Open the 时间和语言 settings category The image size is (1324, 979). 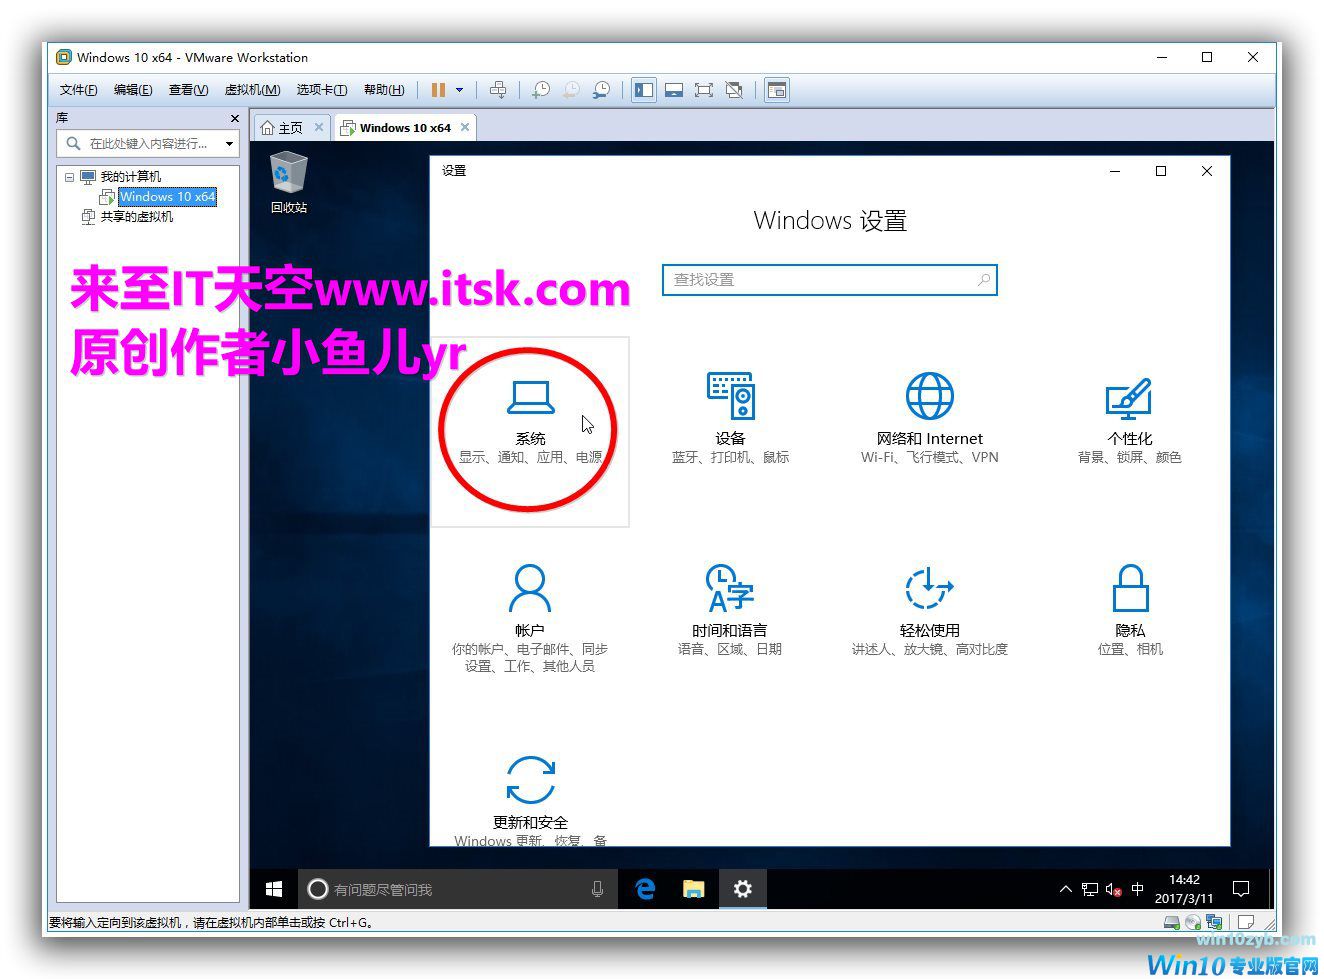coord(730,610)
